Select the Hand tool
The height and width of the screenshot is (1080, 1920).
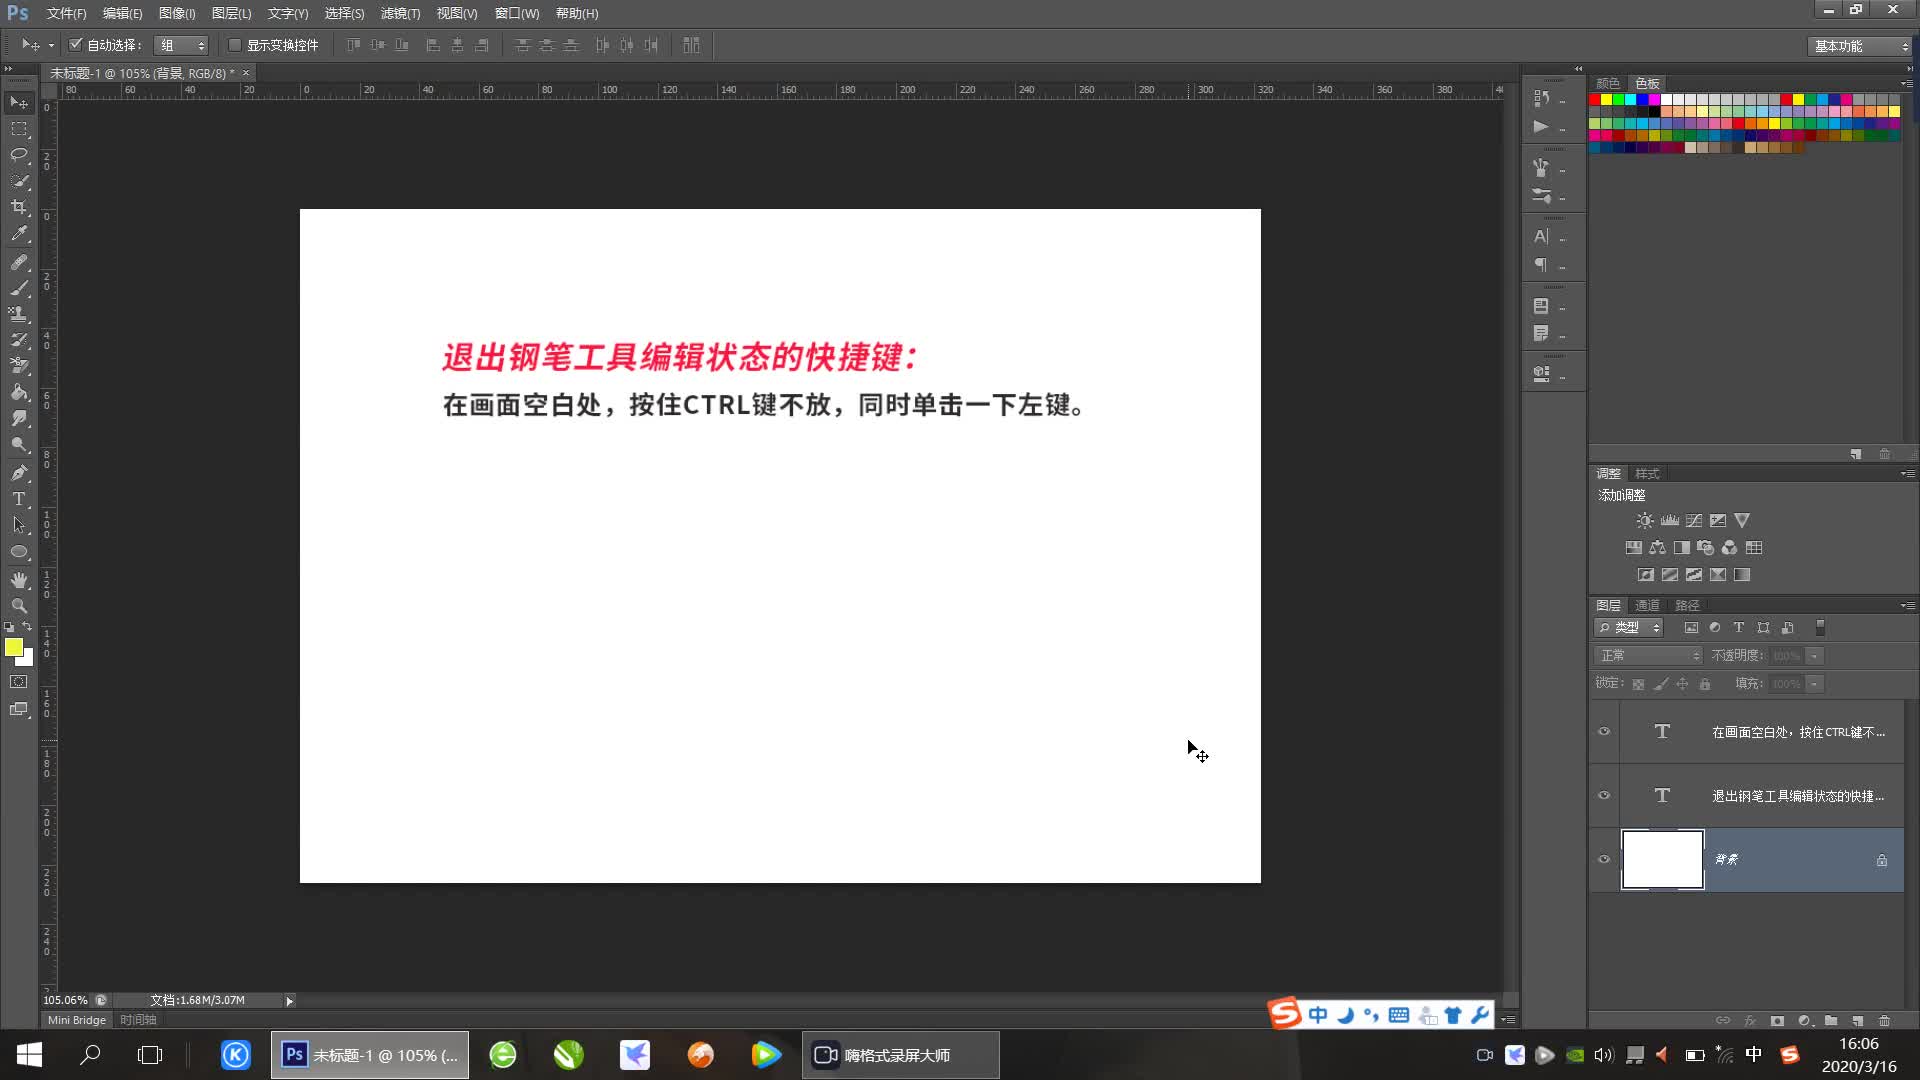pyautogui.click(x=19, y=580)
